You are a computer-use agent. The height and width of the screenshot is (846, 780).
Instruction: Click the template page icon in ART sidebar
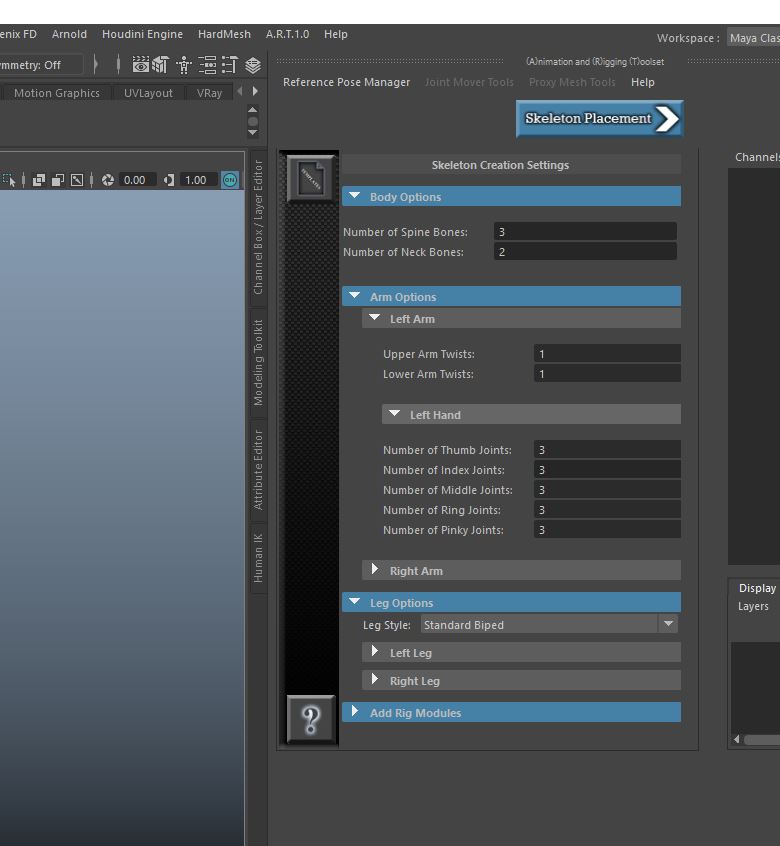click(x=310, y=179)
